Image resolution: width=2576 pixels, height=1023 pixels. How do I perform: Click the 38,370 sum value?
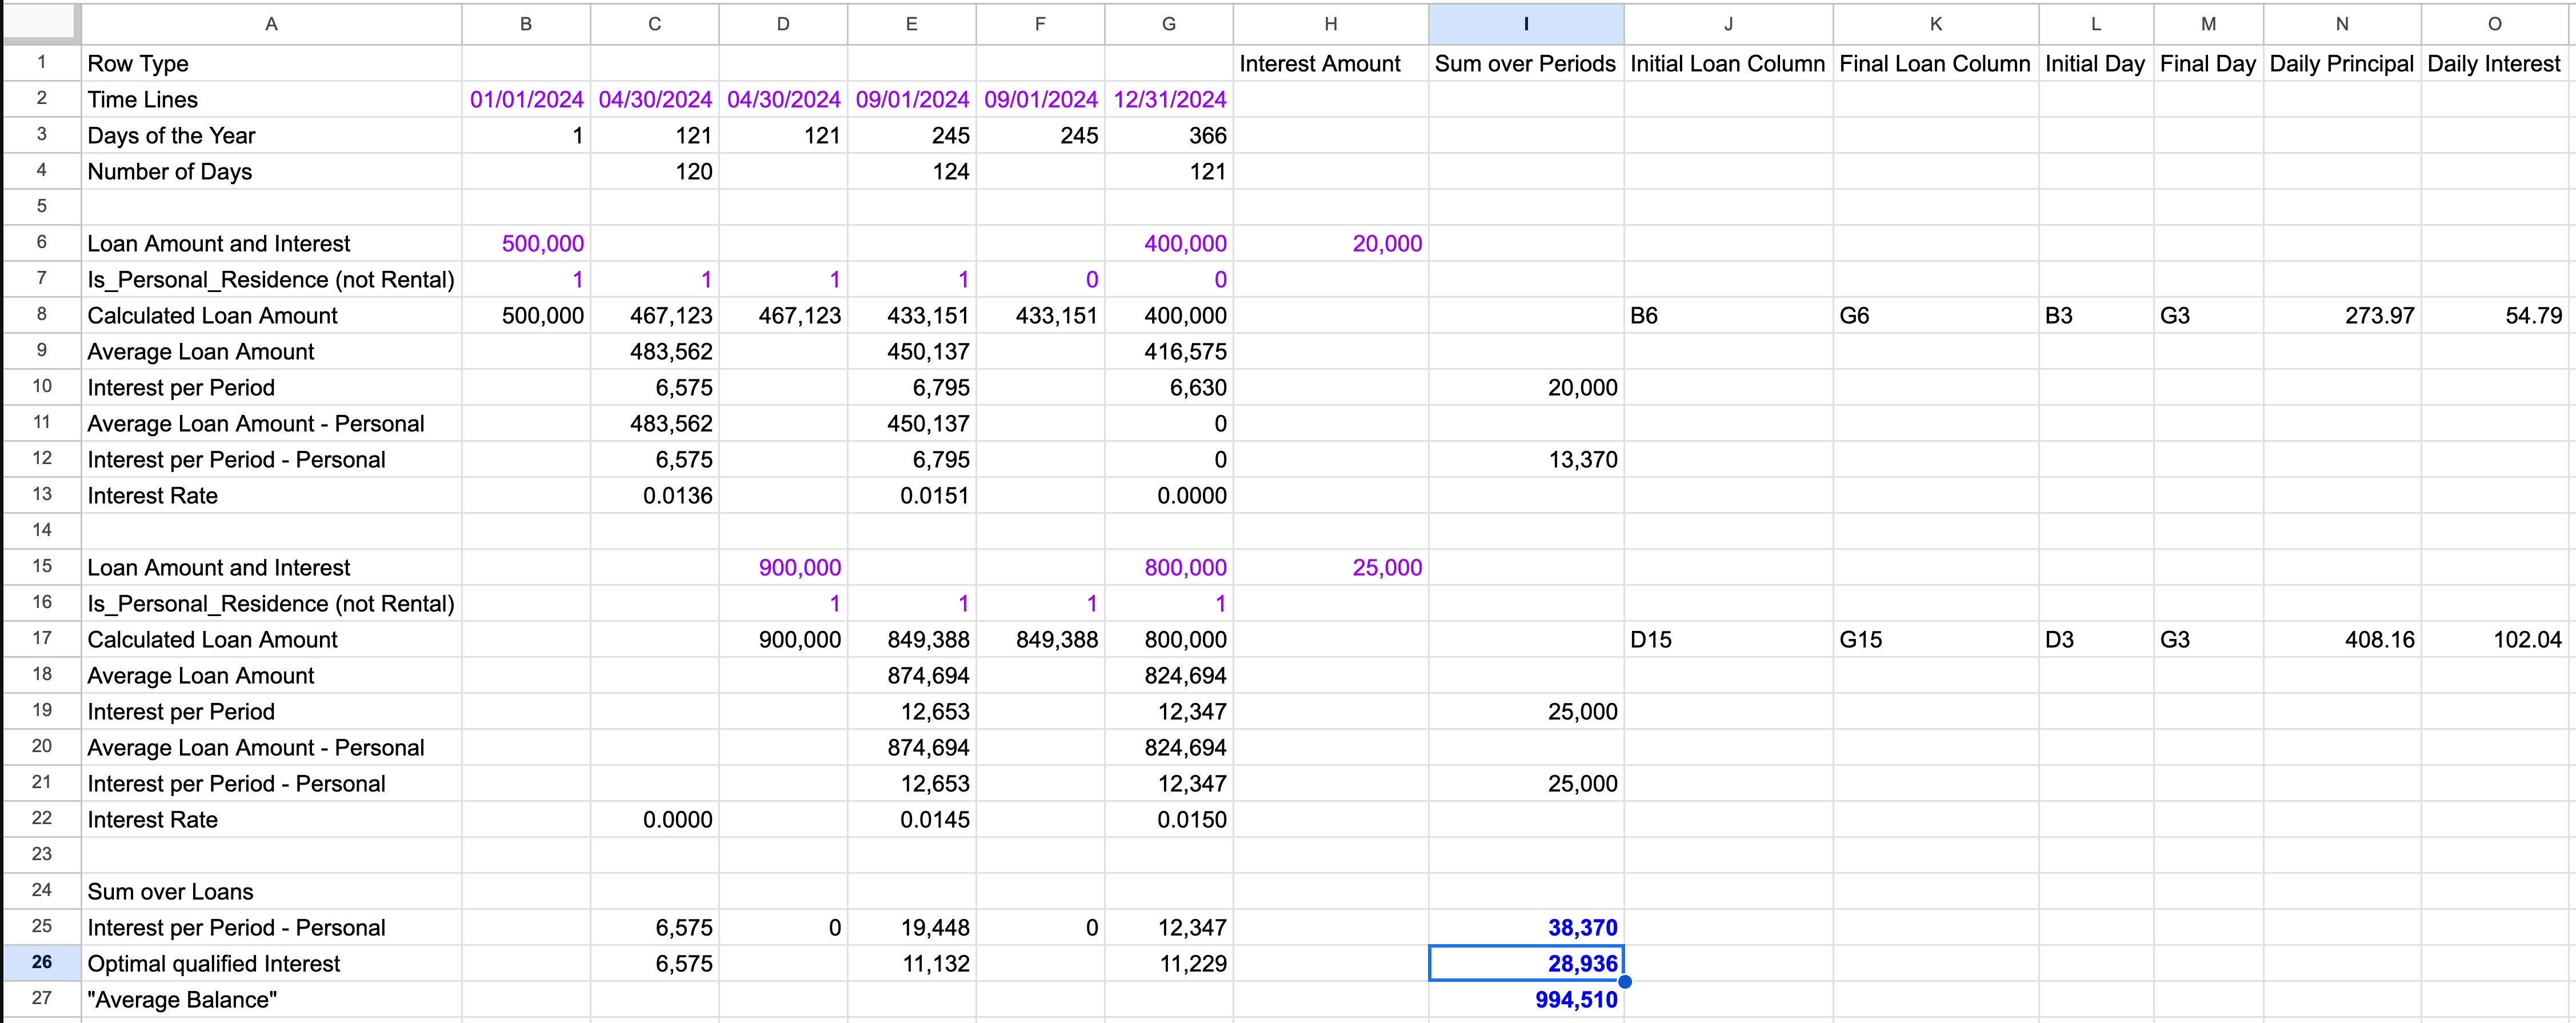[x=1526, y=928]
